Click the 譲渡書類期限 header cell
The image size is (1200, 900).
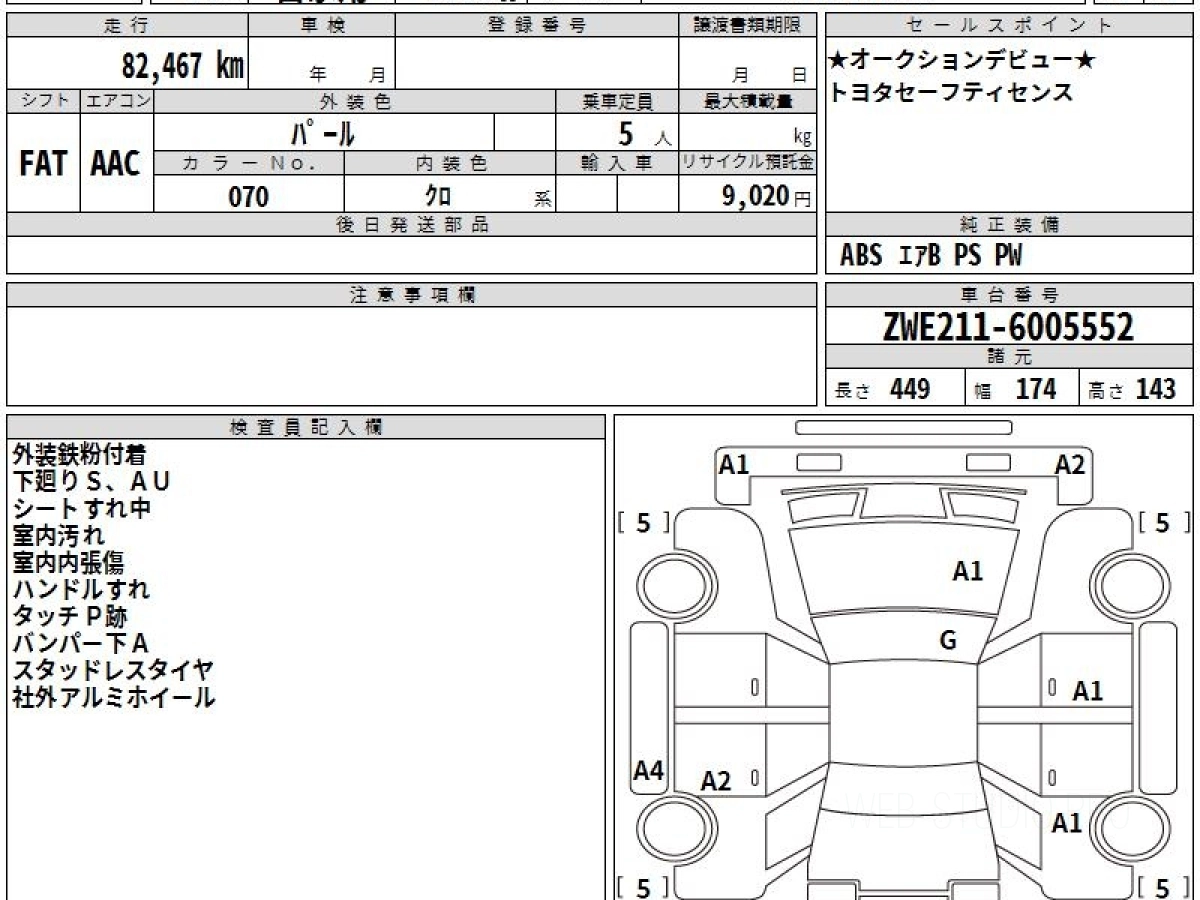click(748, 26)
